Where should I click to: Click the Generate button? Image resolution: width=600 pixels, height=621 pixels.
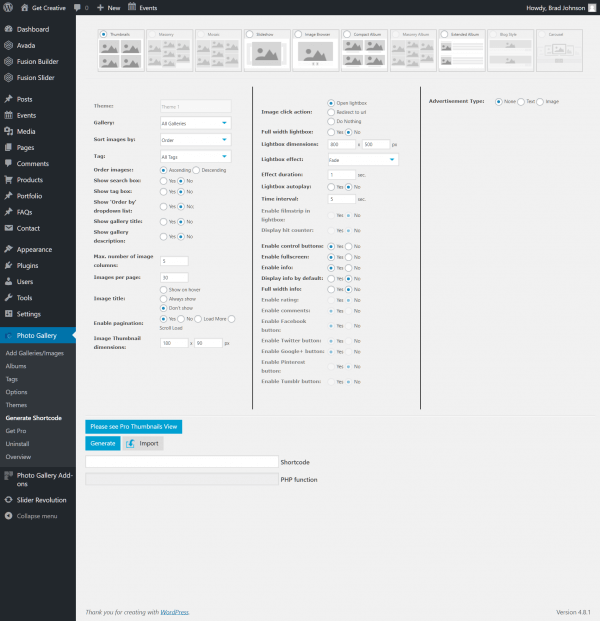click(x=103, y=443)
